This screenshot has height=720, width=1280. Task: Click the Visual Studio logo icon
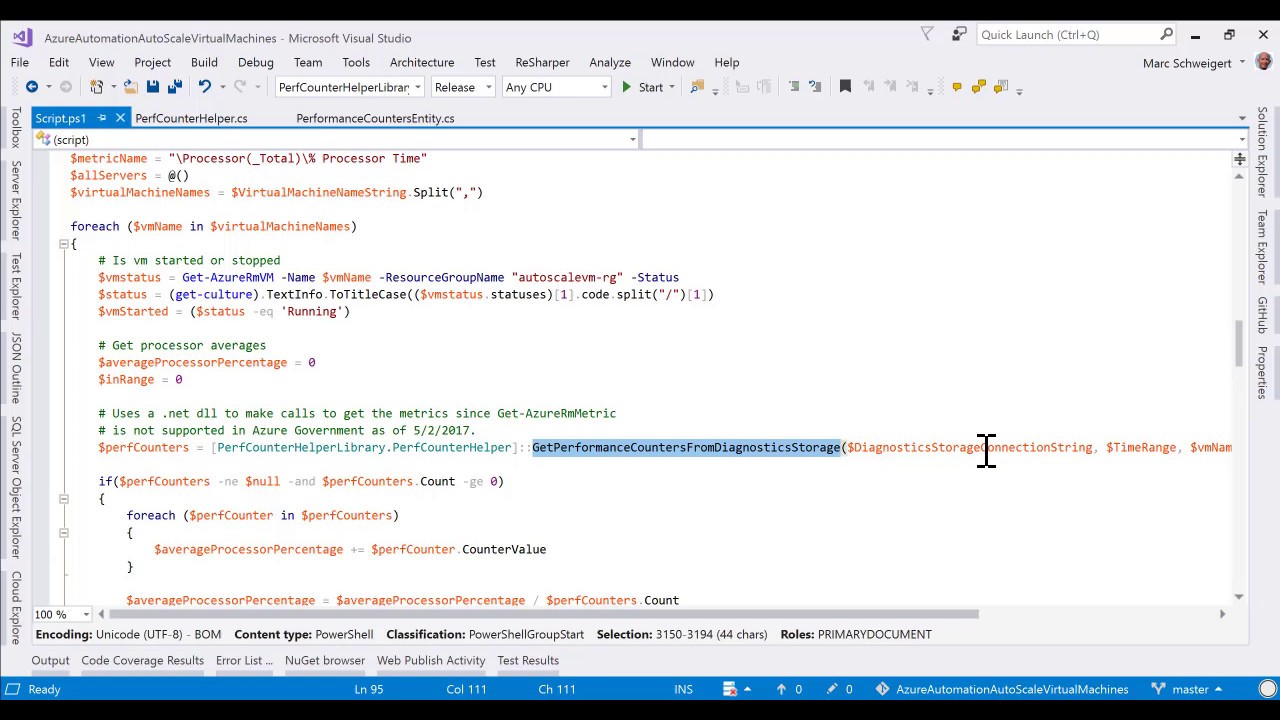tap(22, 38)
